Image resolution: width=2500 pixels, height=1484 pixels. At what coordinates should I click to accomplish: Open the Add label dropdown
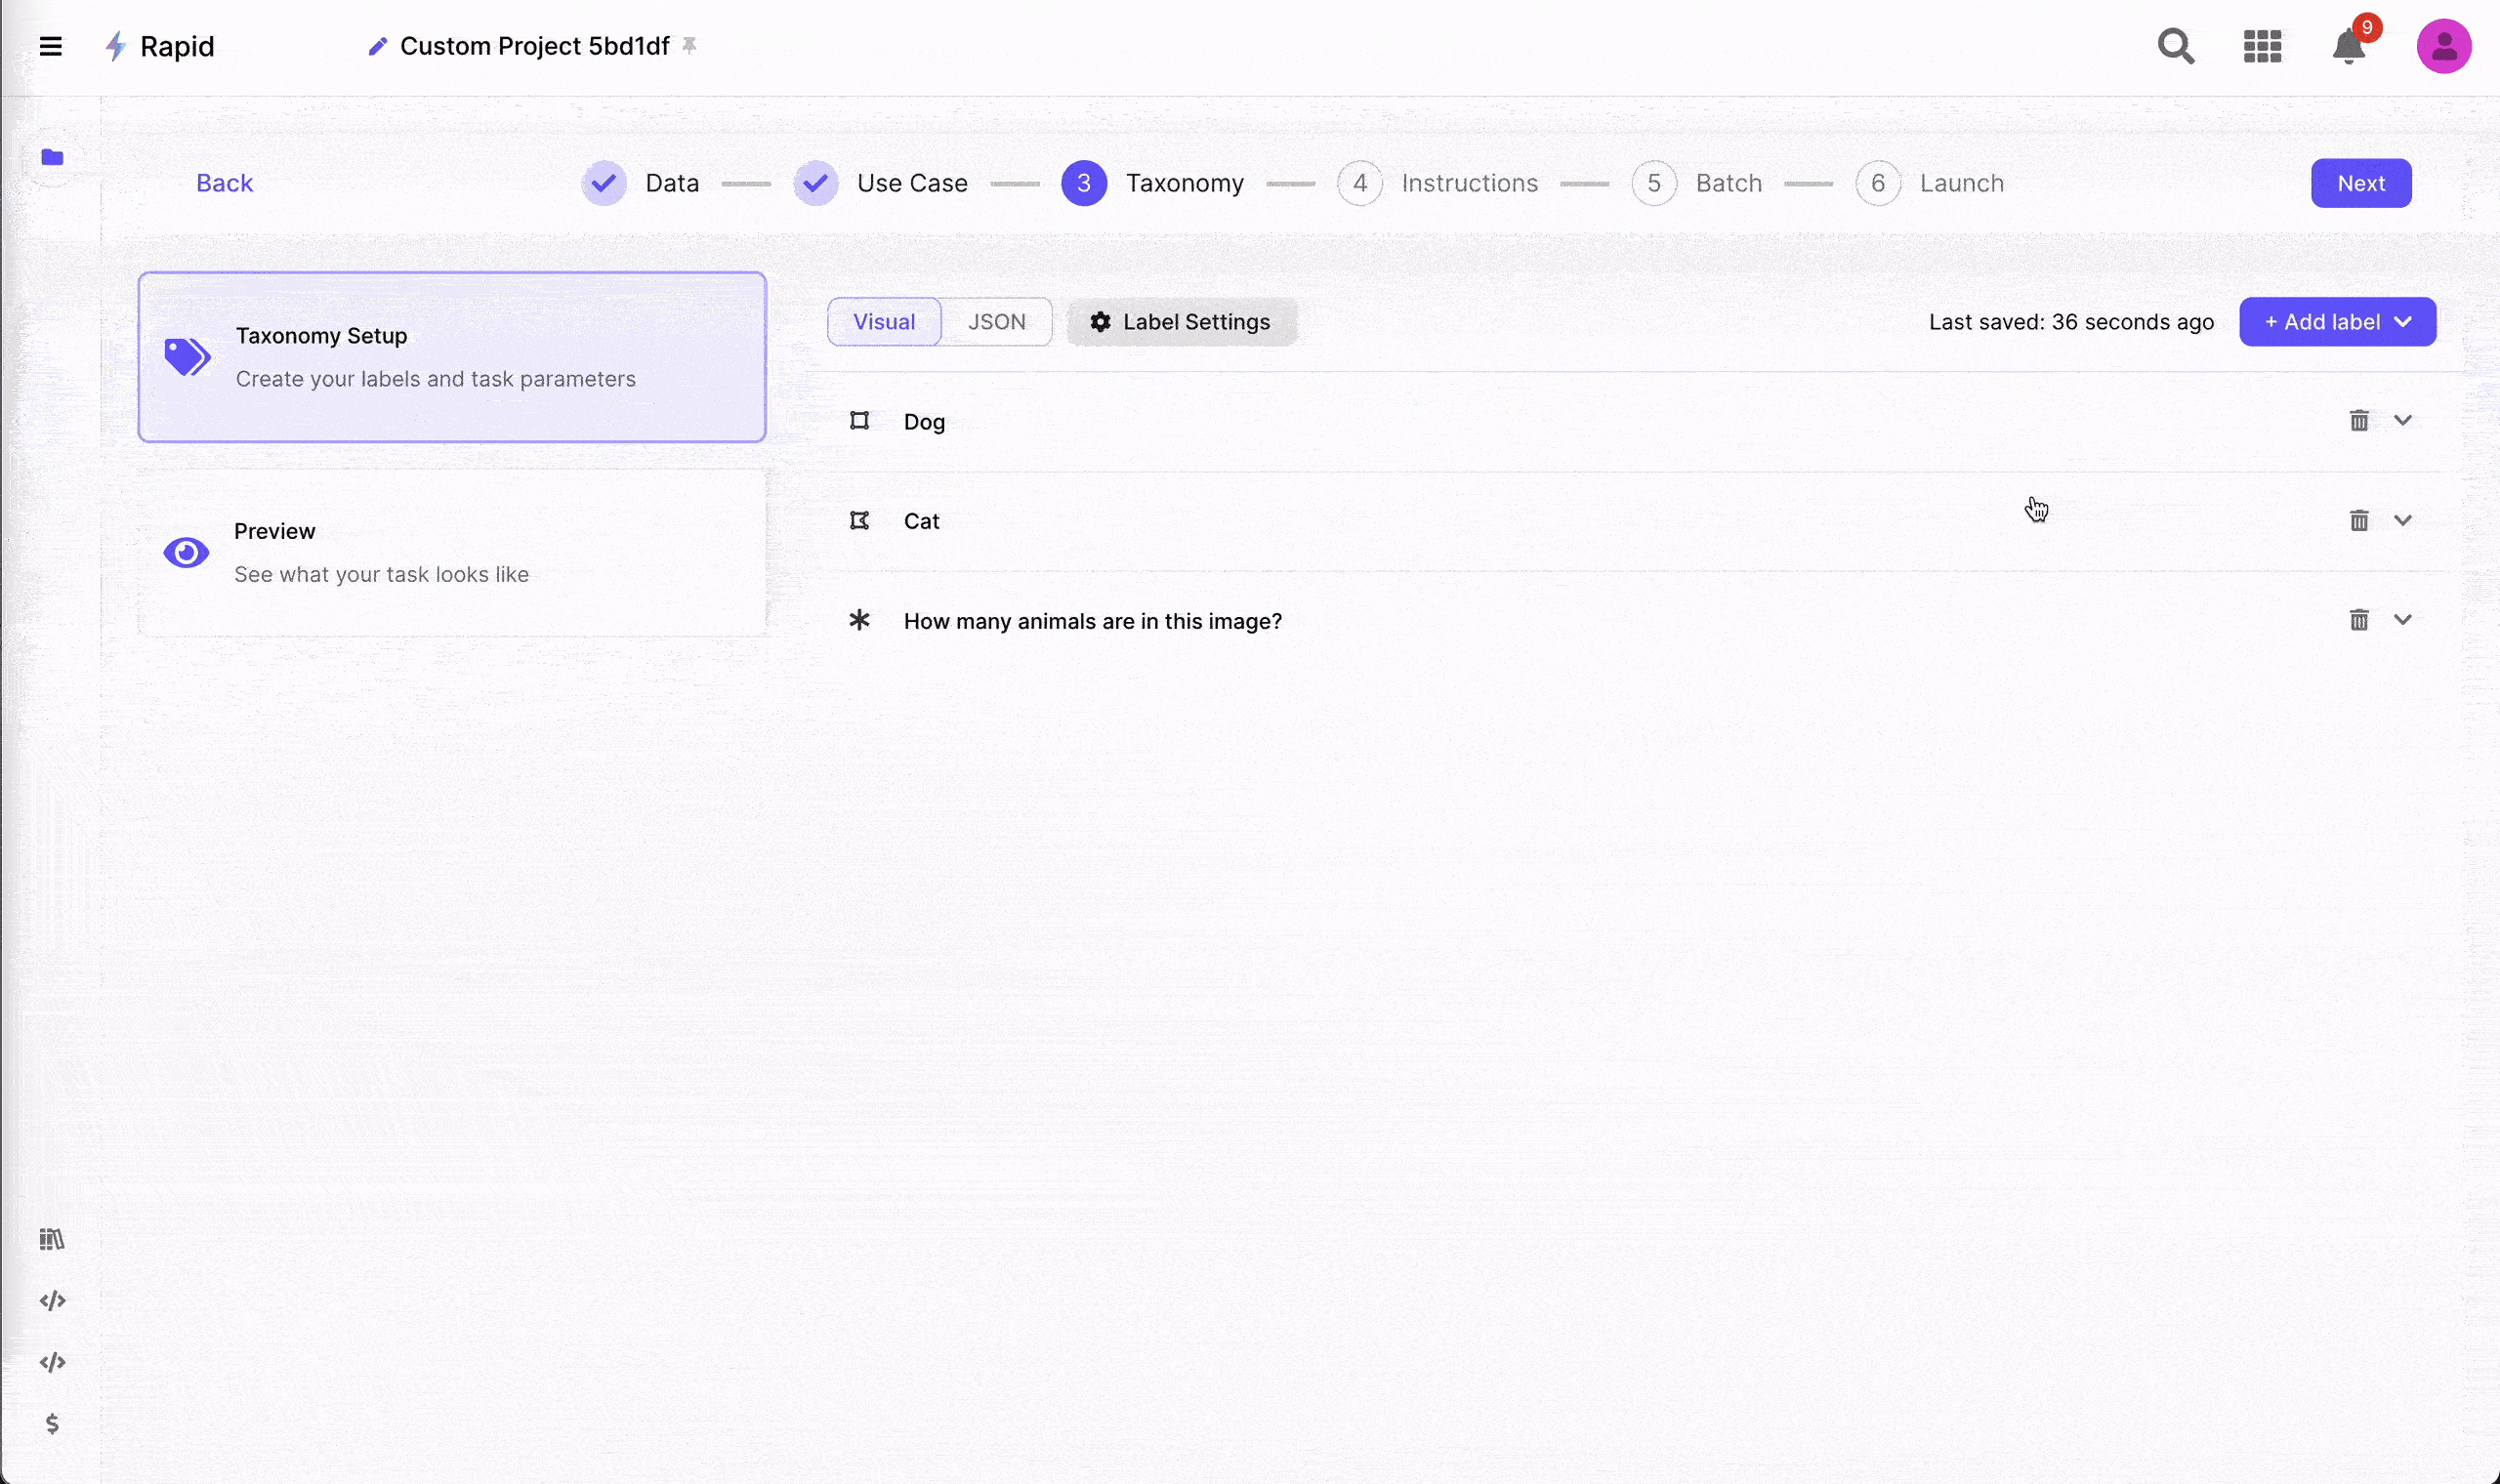[x=2337, y=322]
